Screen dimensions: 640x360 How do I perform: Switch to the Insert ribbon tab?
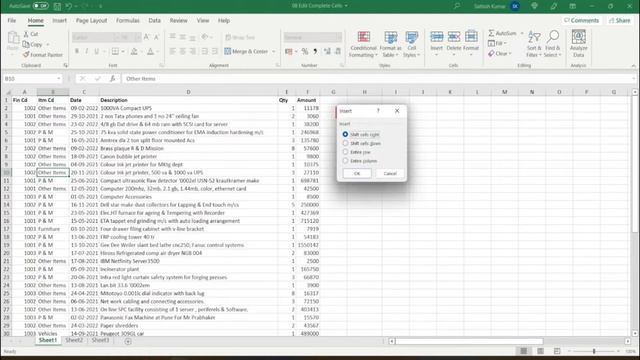coord(59,20)
